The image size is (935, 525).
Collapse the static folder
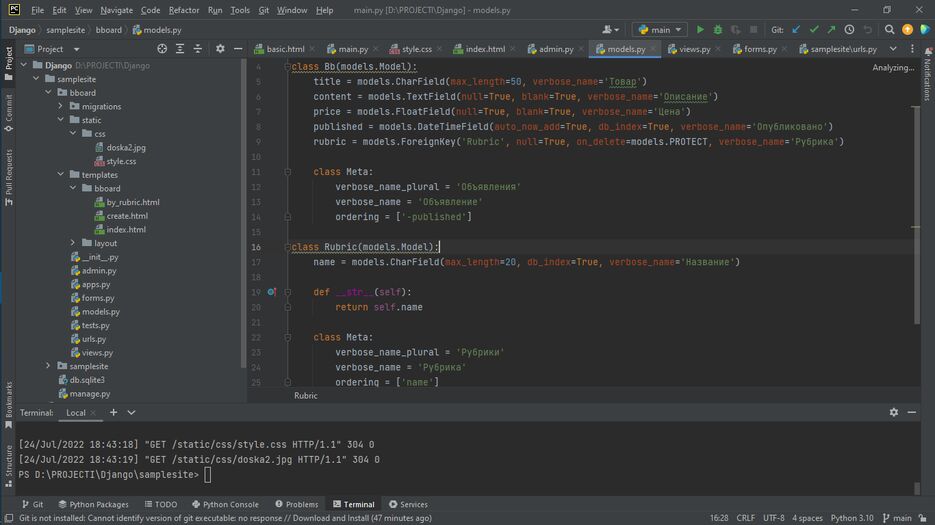pyautogui.click(x=60, y=120)
